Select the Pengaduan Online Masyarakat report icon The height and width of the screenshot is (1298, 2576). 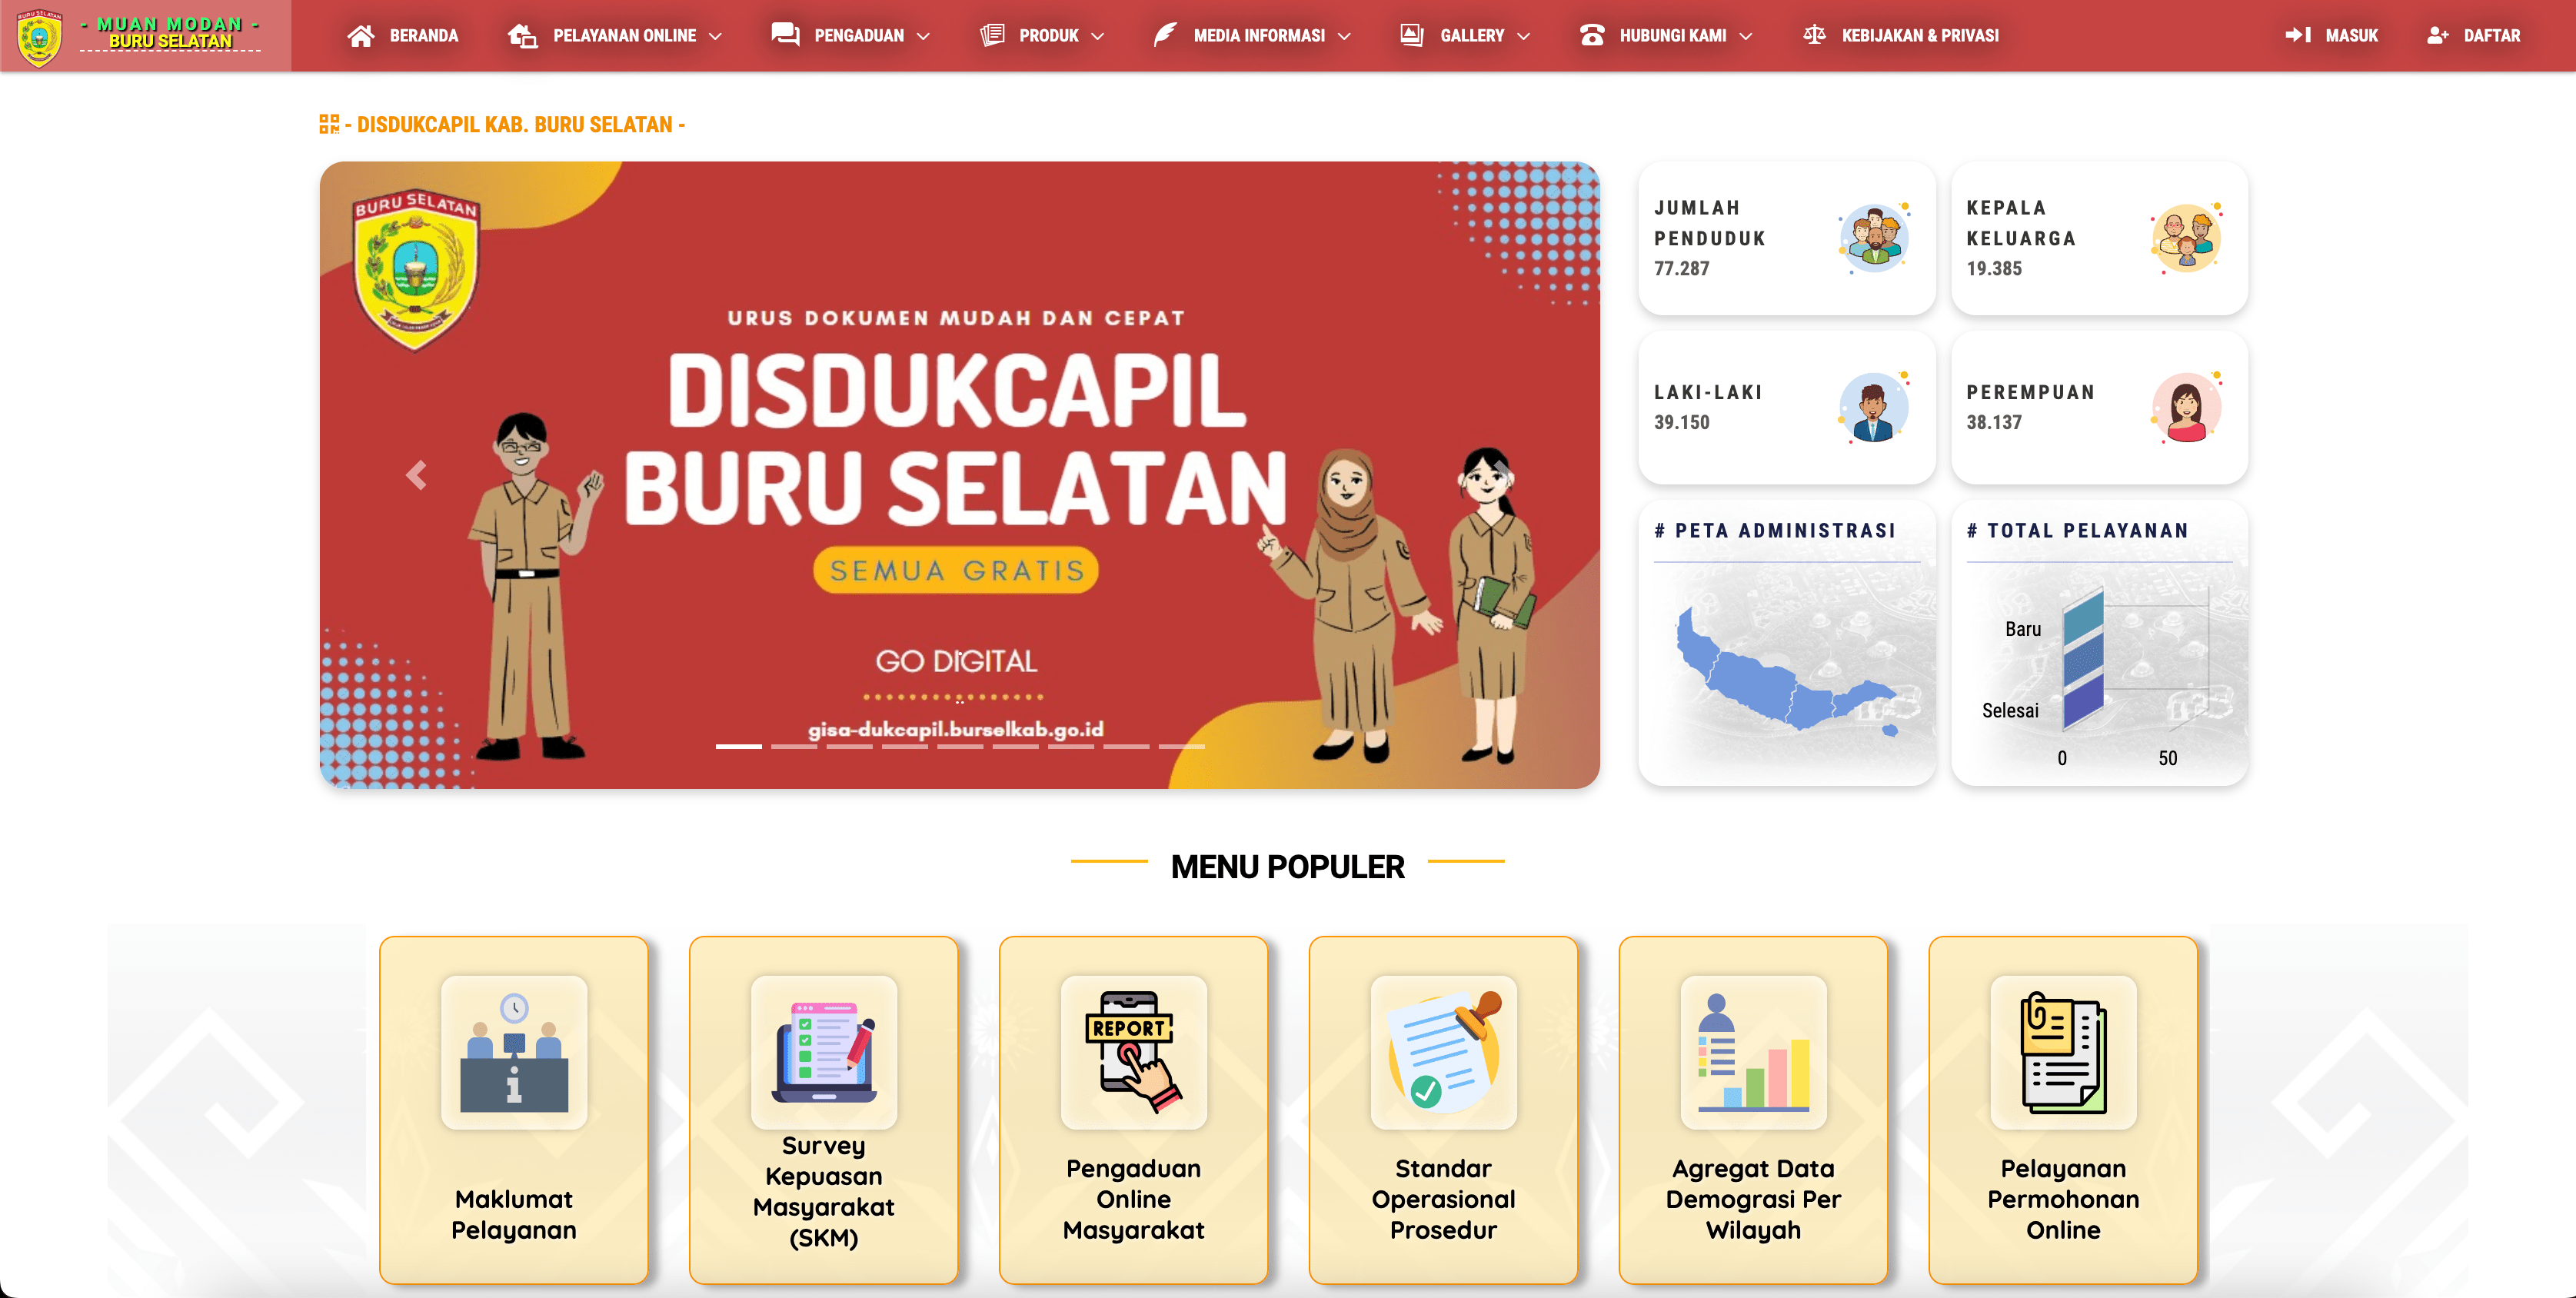[1134, 1052]
